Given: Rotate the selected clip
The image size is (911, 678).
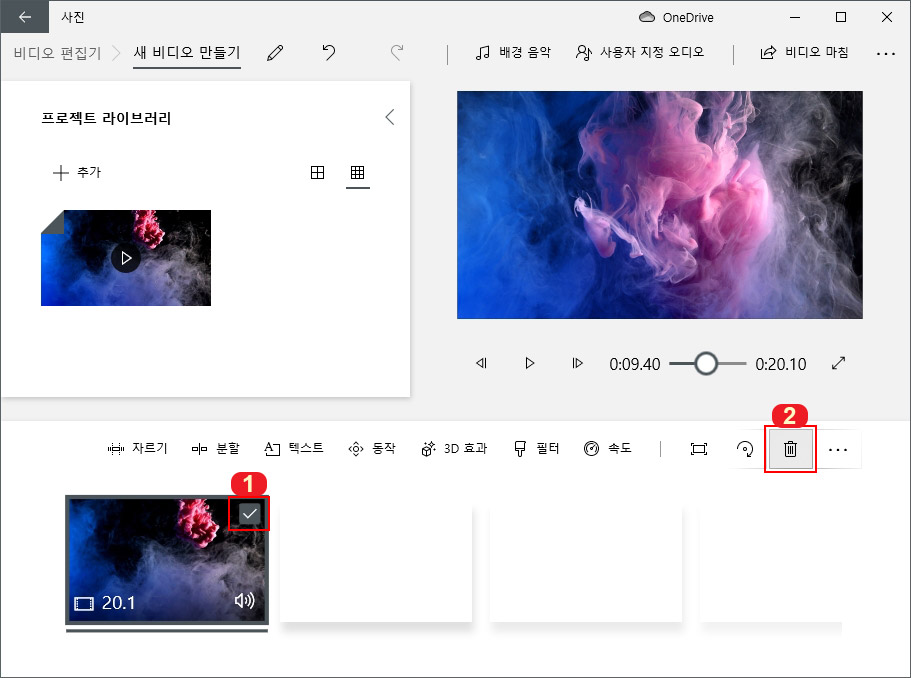Looking at the screenshot, I should [745, 449].
